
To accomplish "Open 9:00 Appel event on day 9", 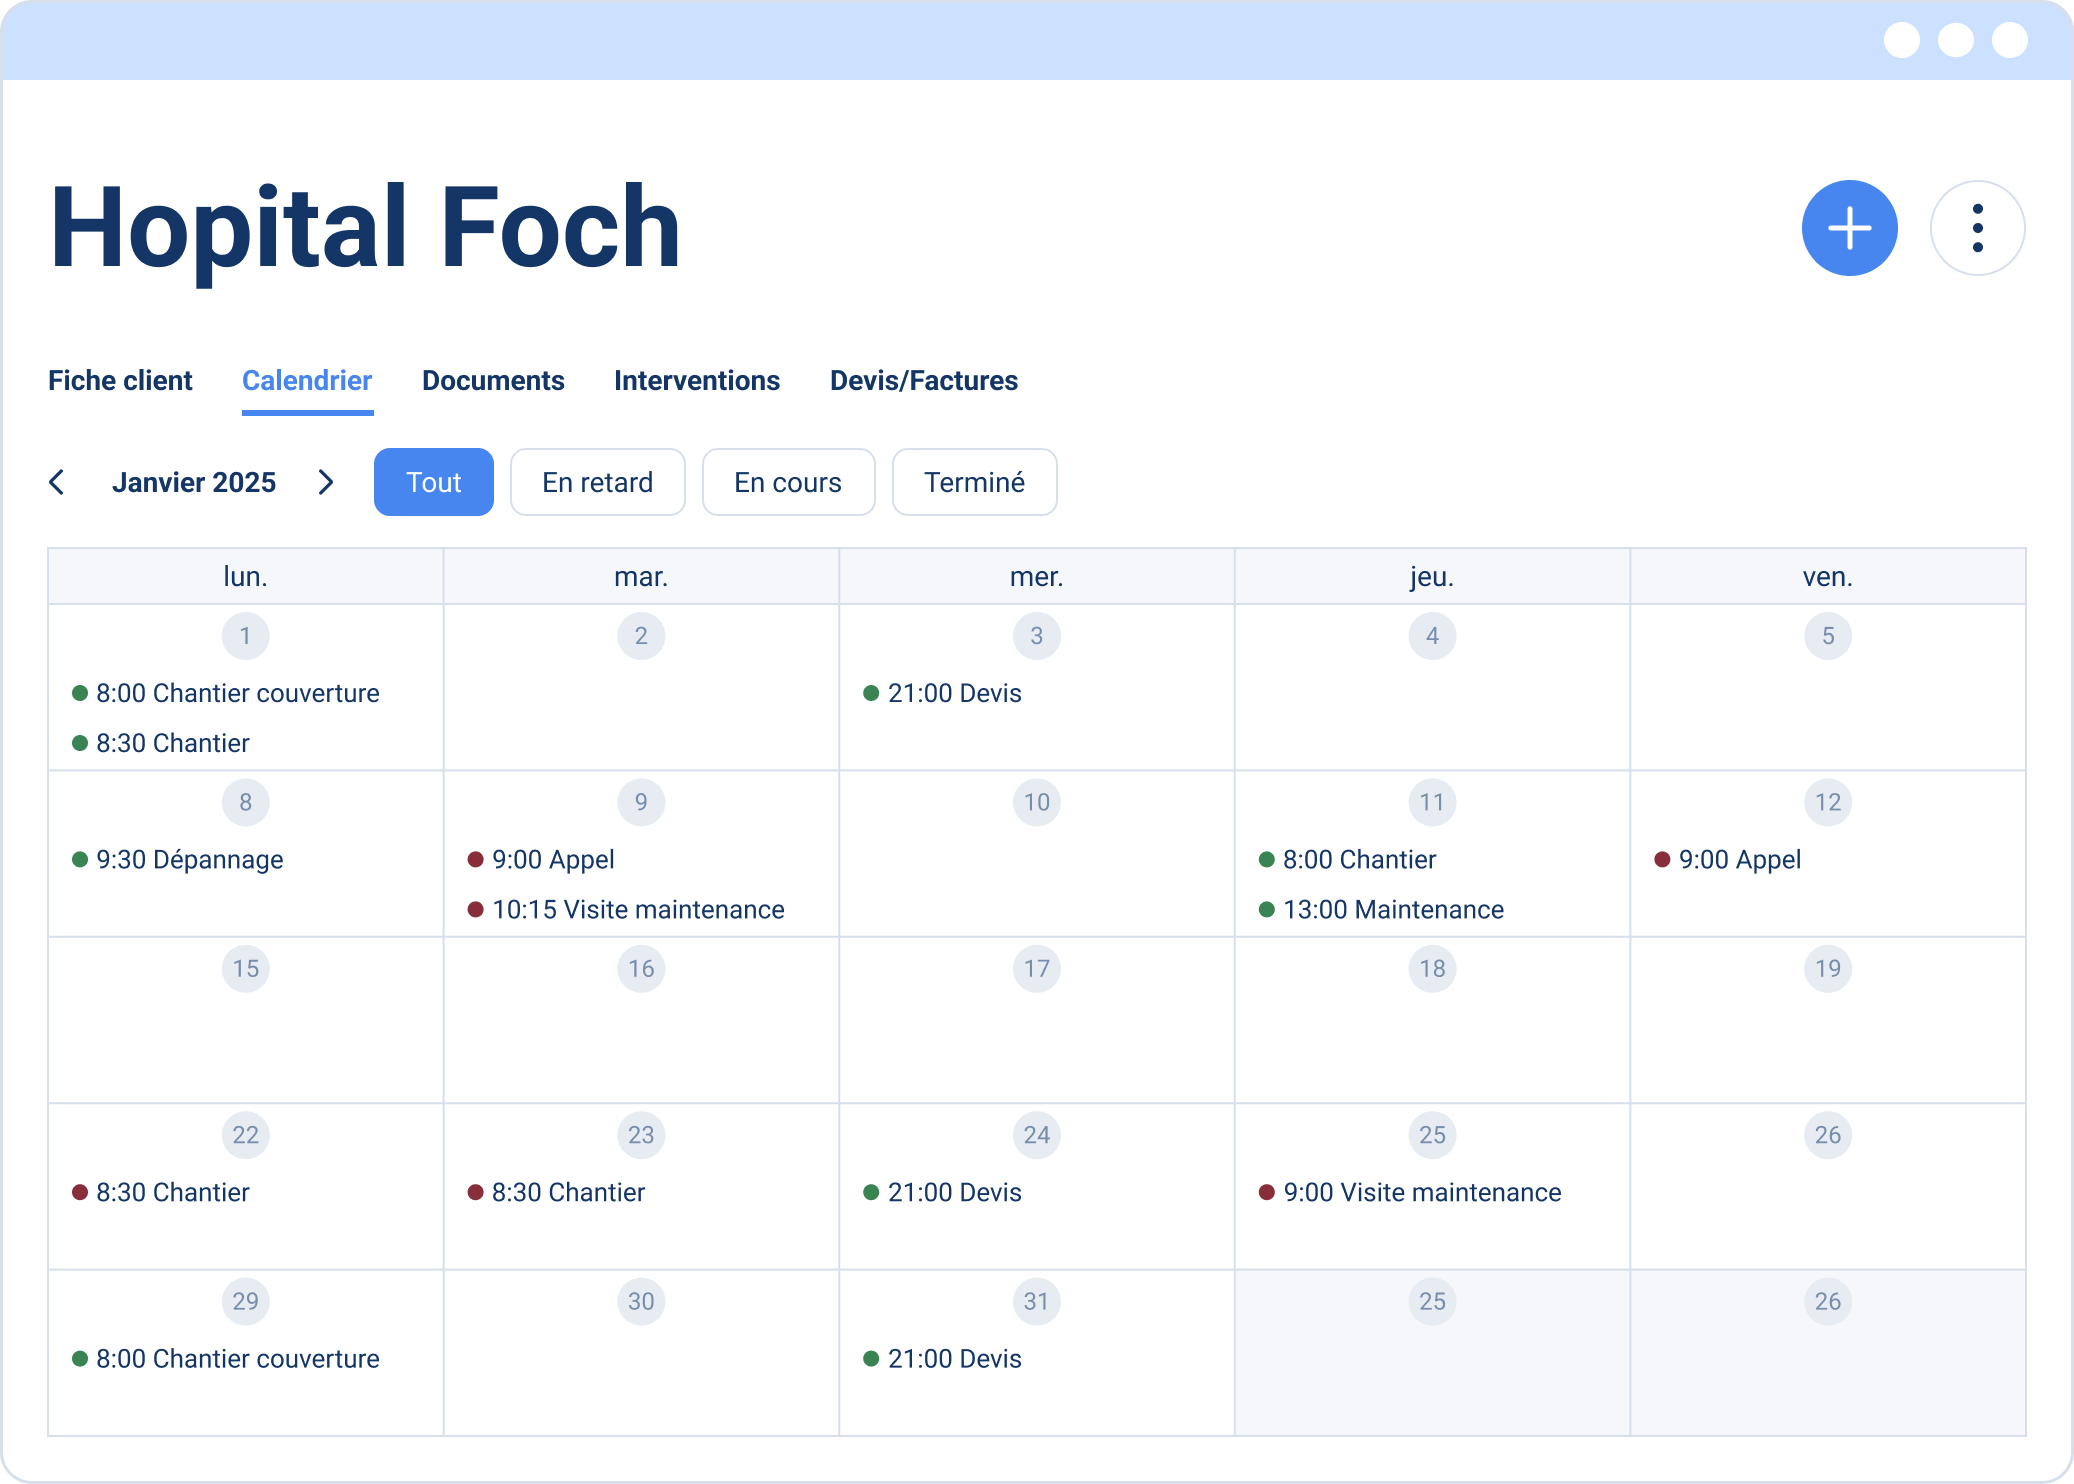I will click(x=541, y=860).
